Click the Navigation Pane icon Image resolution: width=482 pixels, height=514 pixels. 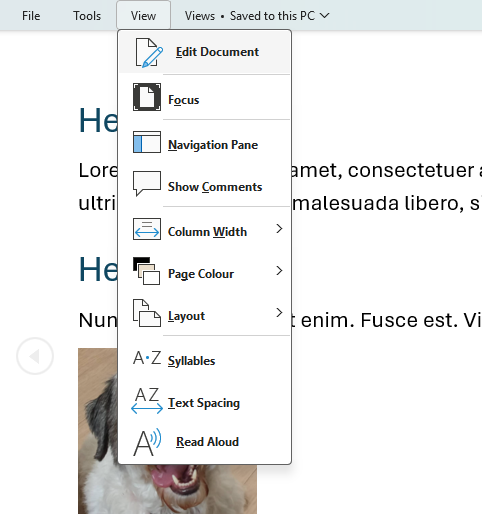pos(147,142)
